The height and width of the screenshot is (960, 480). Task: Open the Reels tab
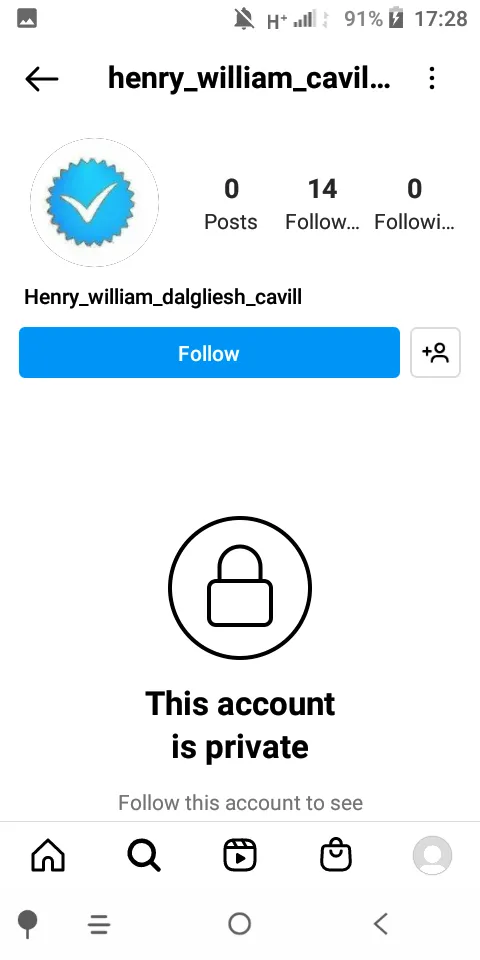(x=240, y=855)
